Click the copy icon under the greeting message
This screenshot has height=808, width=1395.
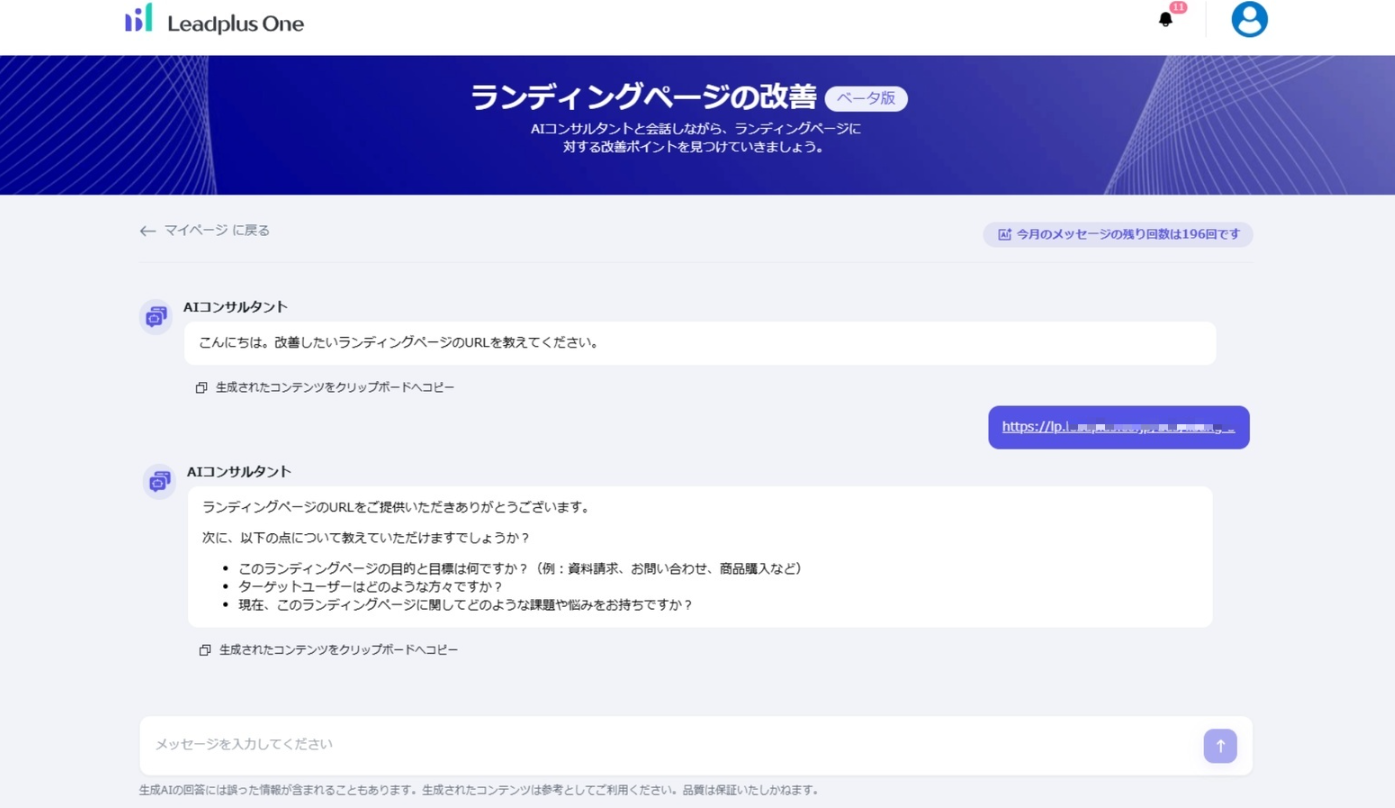click(x=201, y=388)
